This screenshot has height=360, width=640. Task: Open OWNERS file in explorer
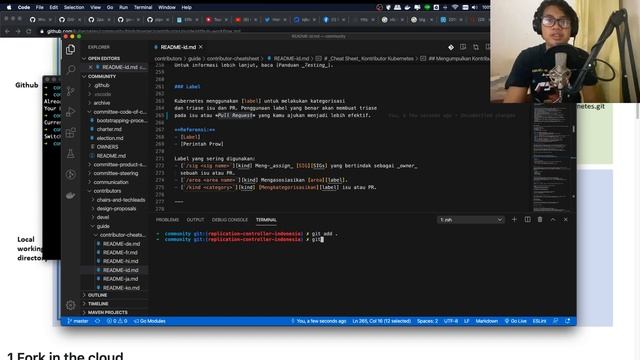point(107,147)
